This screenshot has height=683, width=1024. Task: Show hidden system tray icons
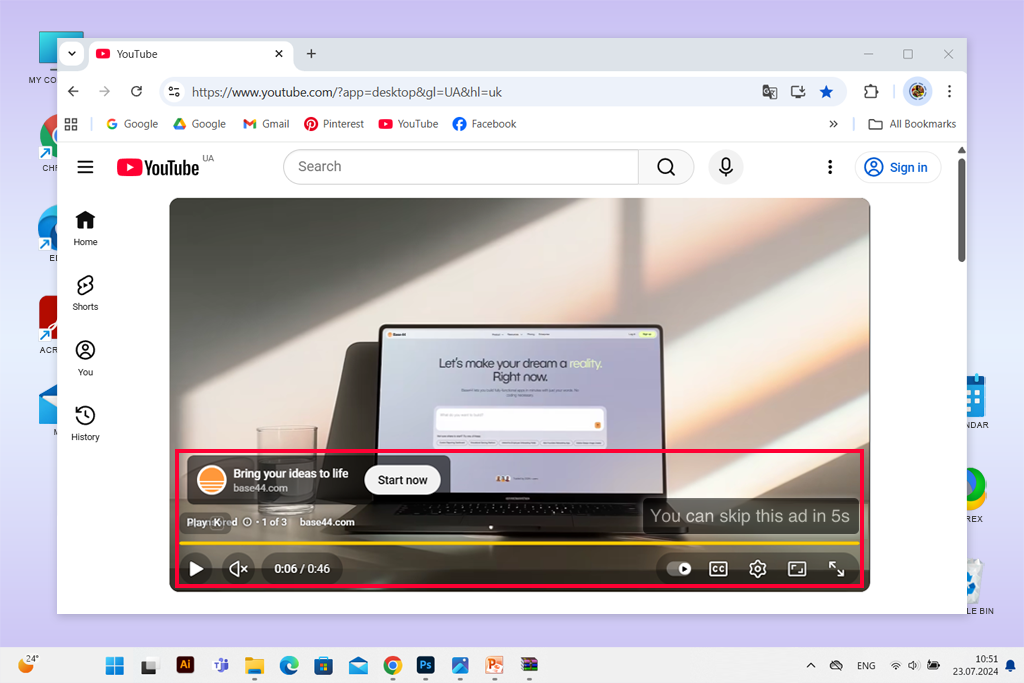click(810, 665)
